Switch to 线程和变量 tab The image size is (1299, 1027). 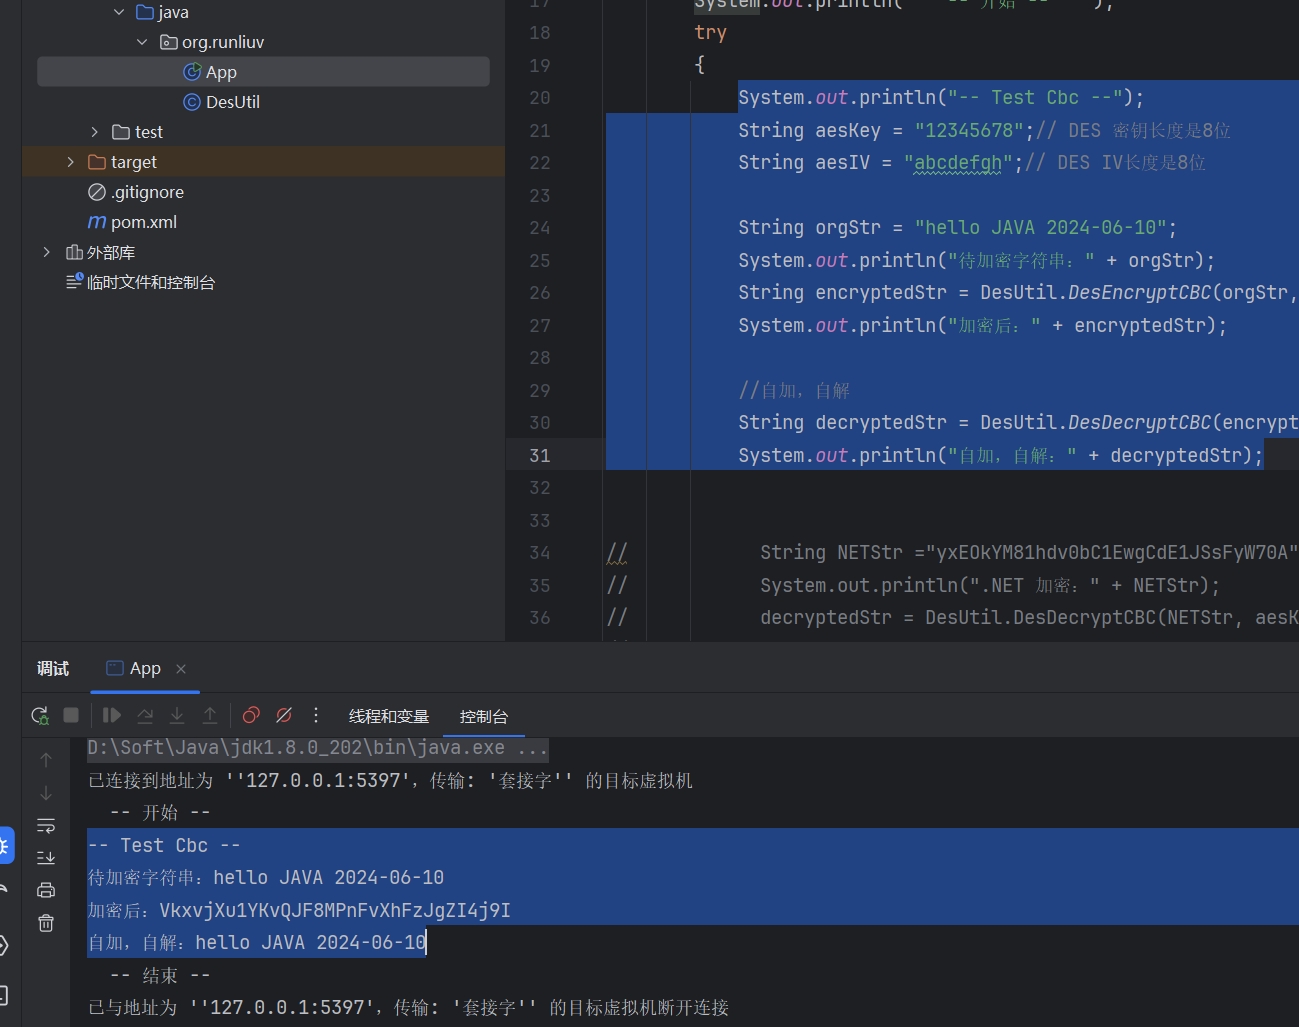[388, 717]
